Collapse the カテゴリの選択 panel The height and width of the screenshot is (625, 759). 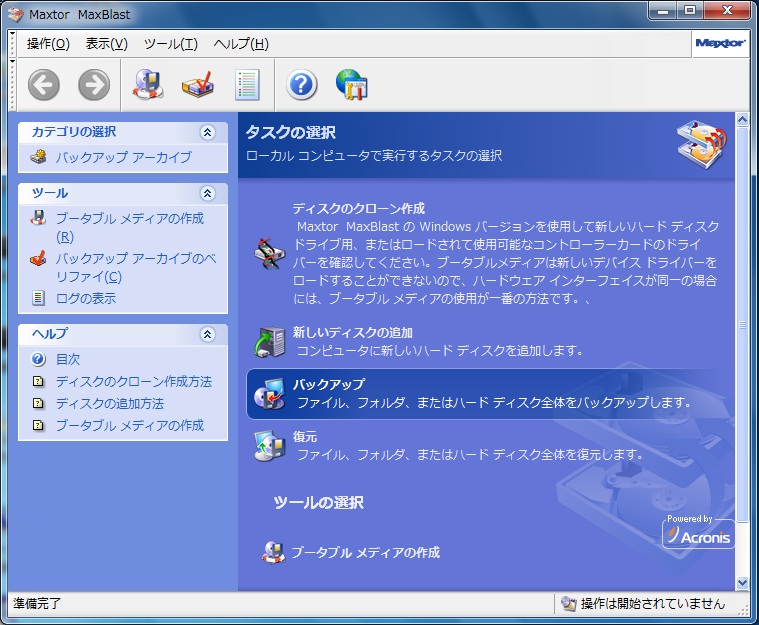(x=208, y=132)
